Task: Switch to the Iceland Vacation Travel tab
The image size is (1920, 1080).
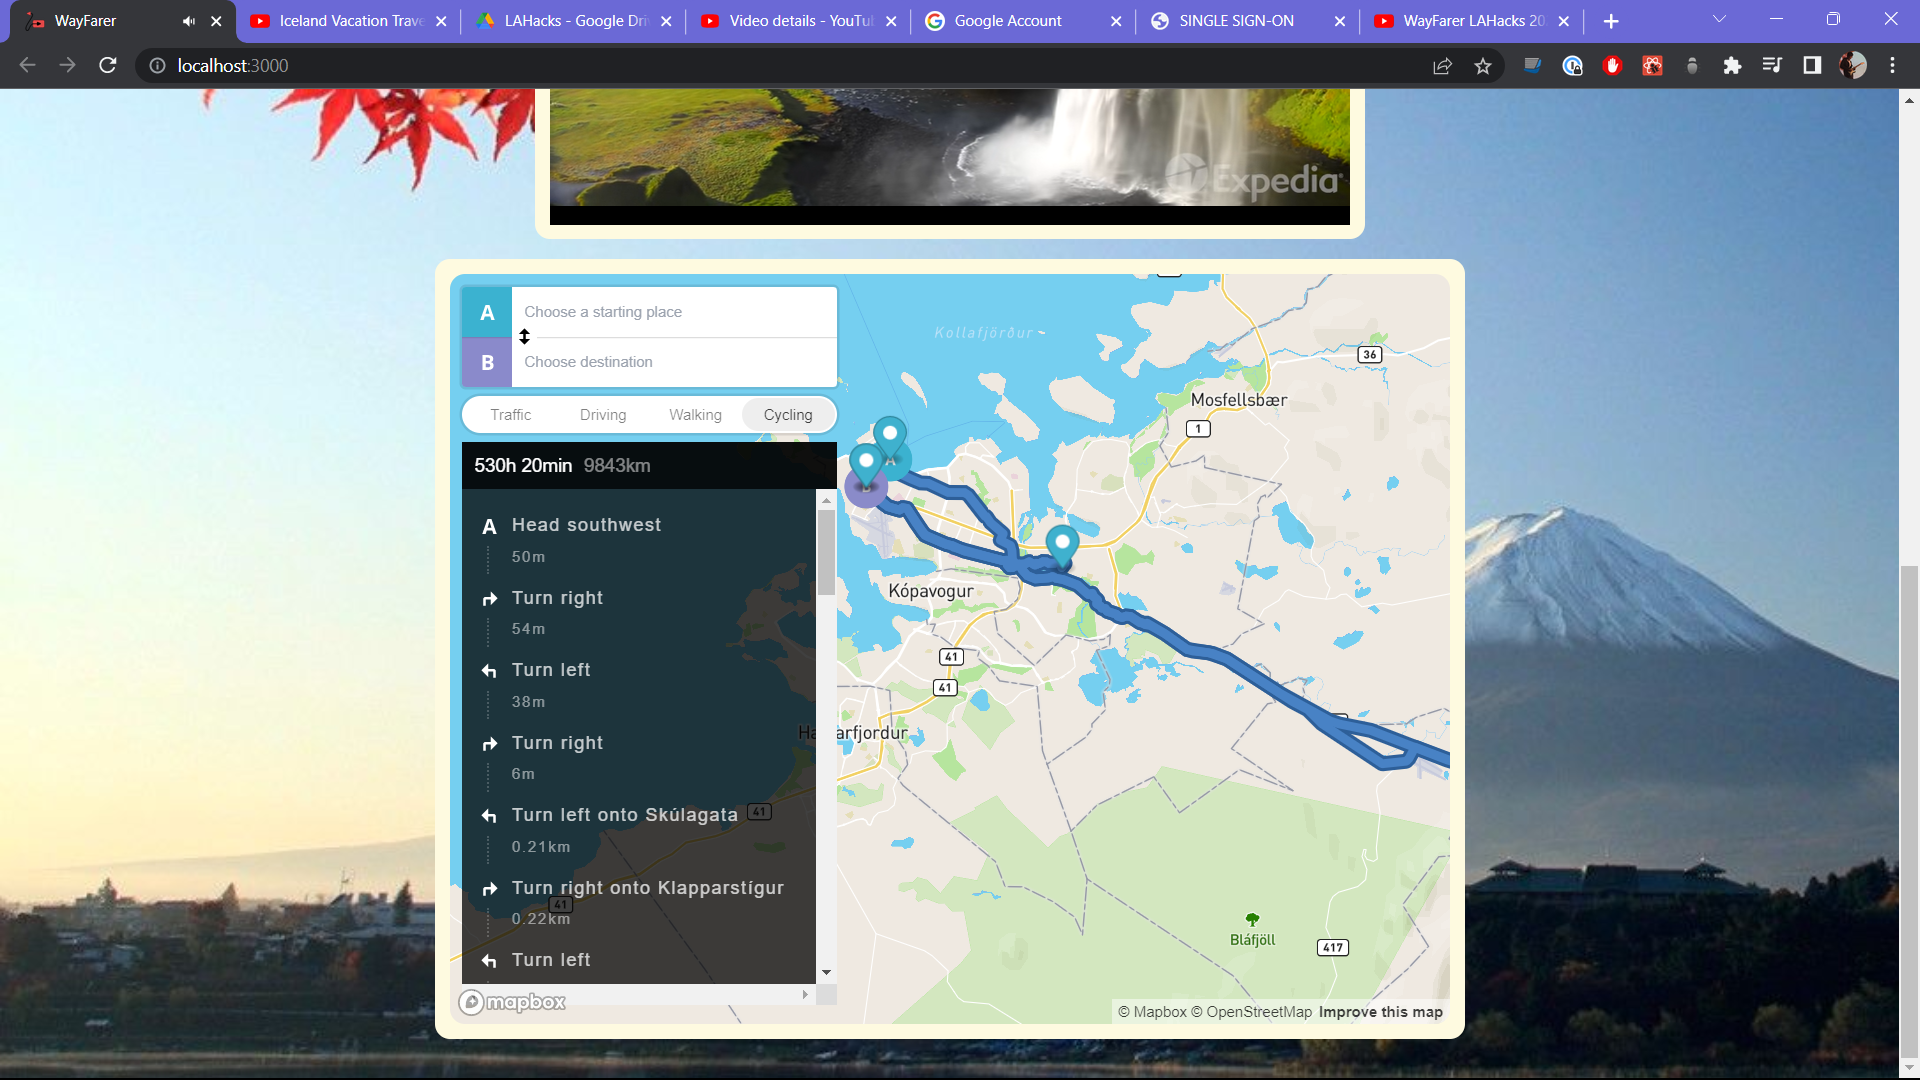Action: (350, 21)
